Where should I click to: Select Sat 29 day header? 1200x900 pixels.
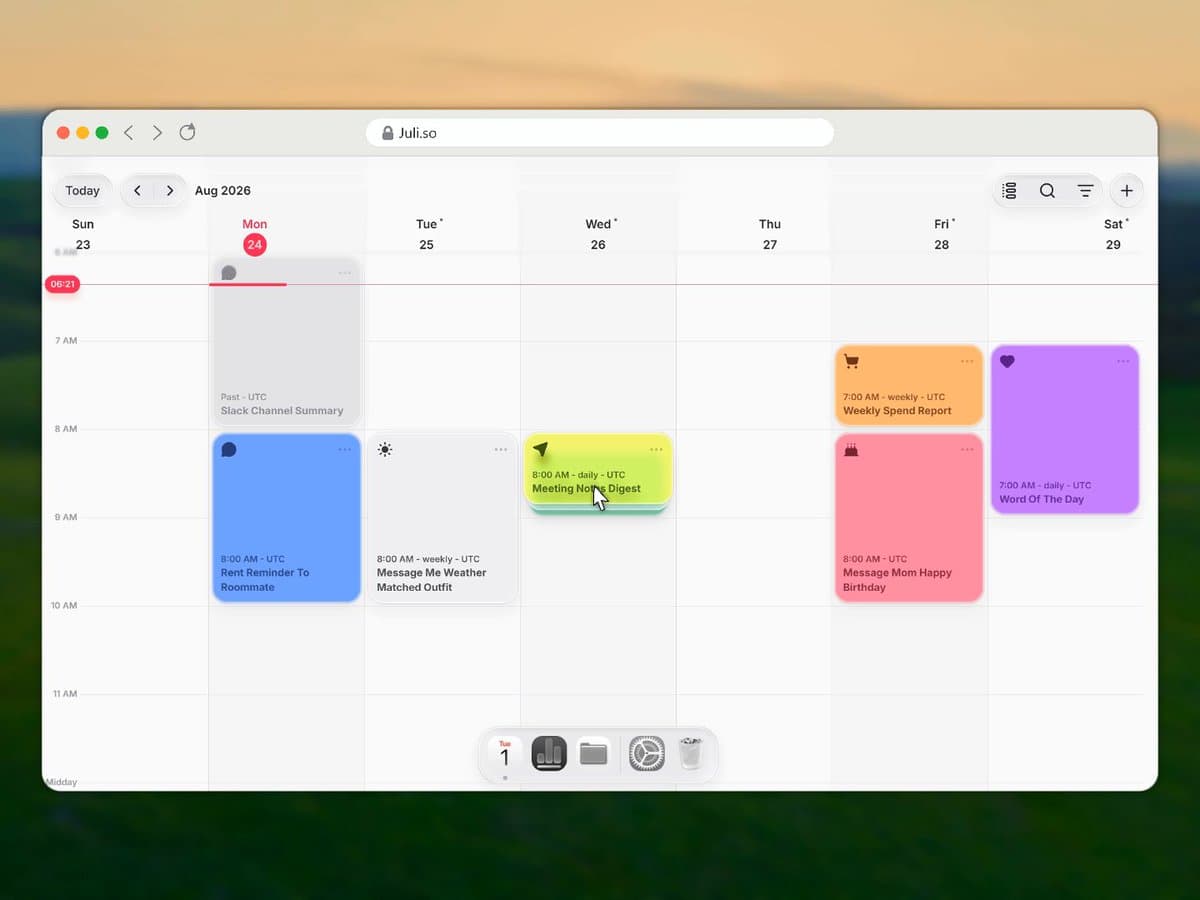[1113, 234]
